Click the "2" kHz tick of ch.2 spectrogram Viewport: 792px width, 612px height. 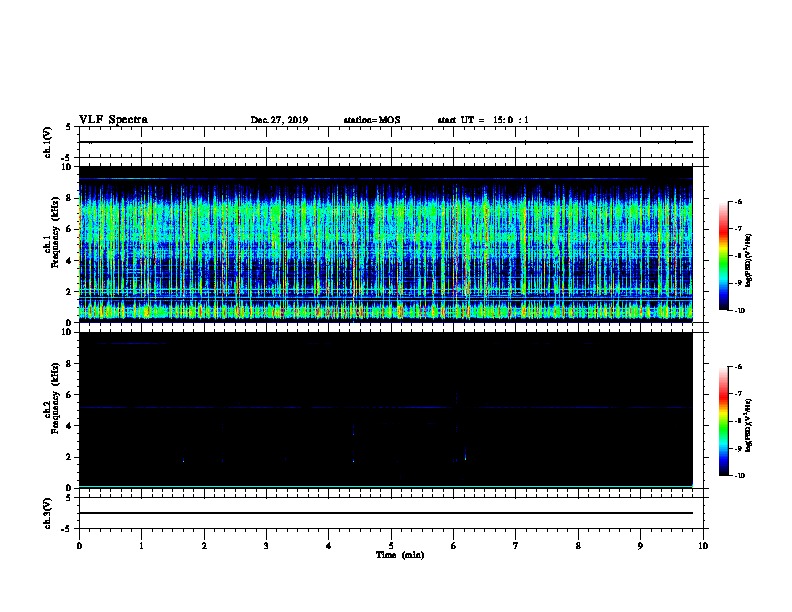coord(70,457)
